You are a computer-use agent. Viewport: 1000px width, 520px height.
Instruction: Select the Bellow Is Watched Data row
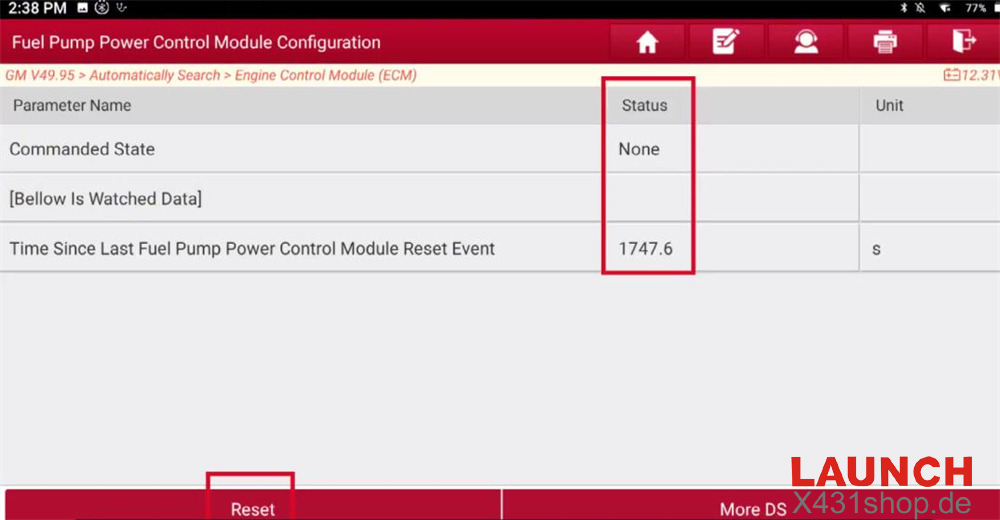click(300, 198)
